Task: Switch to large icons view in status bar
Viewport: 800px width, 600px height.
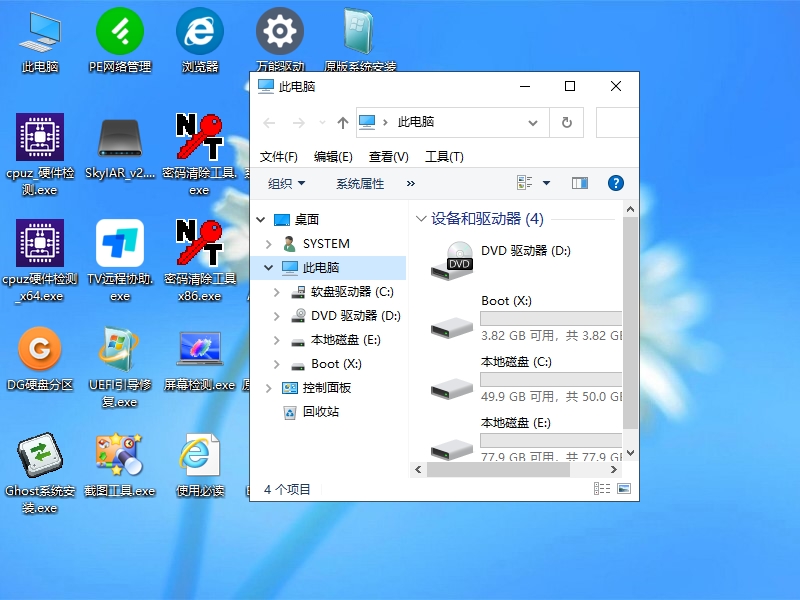Action: [624, 489]
